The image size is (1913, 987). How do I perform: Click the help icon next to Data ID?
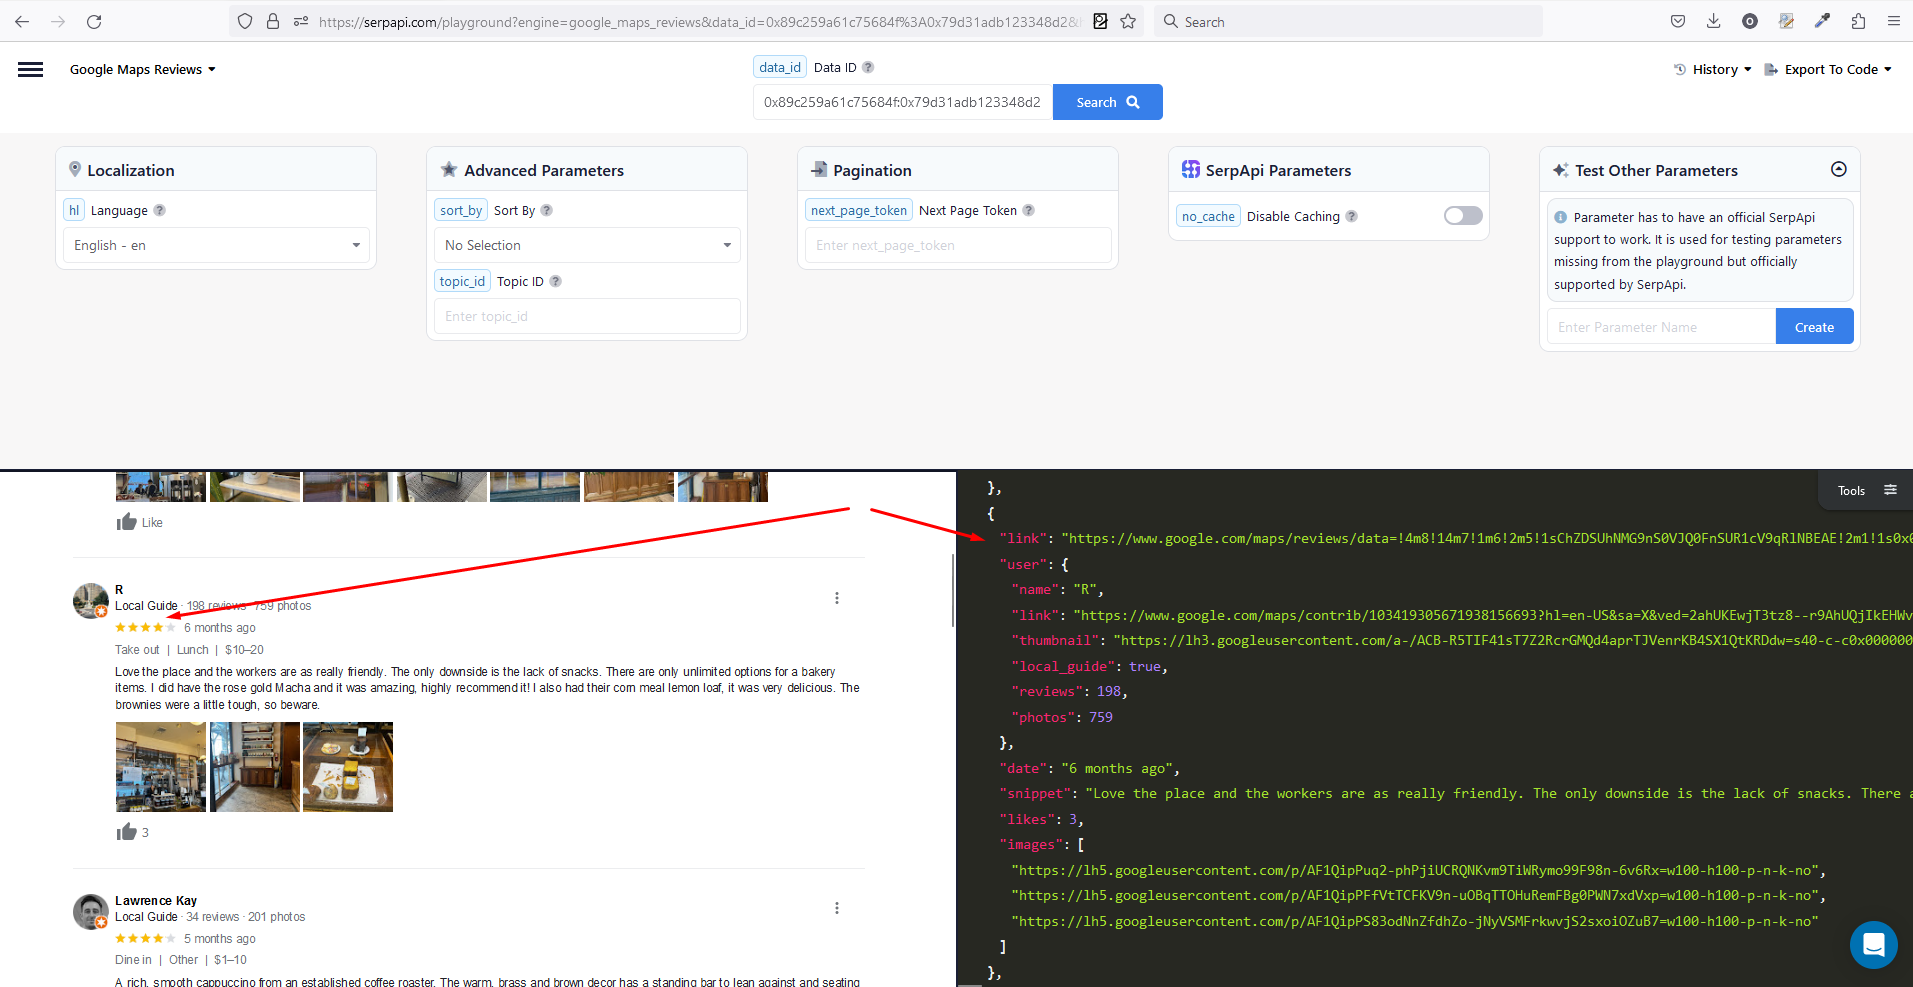867,67
